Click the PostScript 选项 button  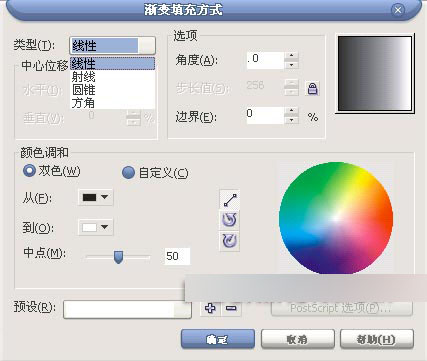342,308
